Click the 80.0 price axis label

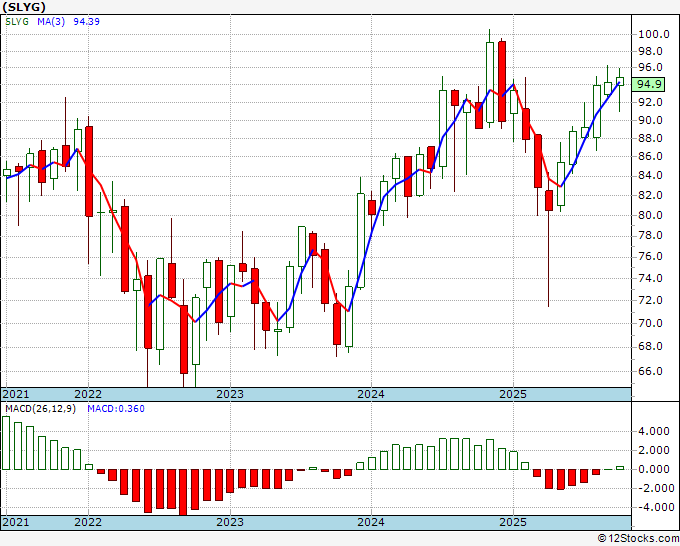coord(650,215)
